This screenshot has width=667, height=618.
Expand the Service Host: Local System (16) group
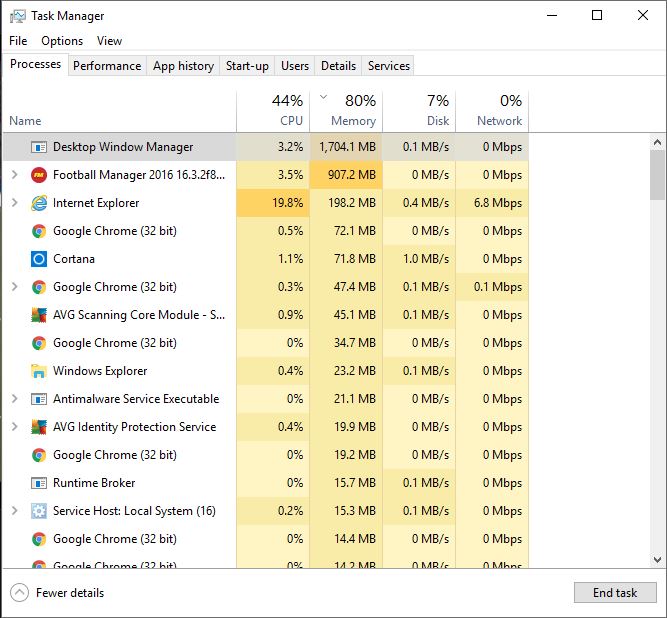click(14, 510)
